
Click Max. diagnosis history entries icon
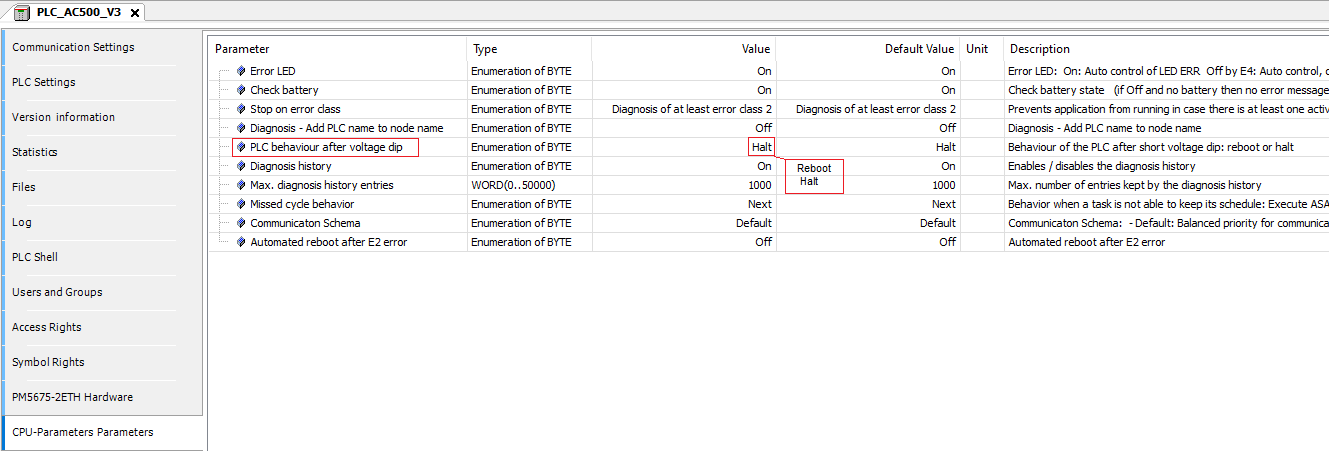pos(240,185)
